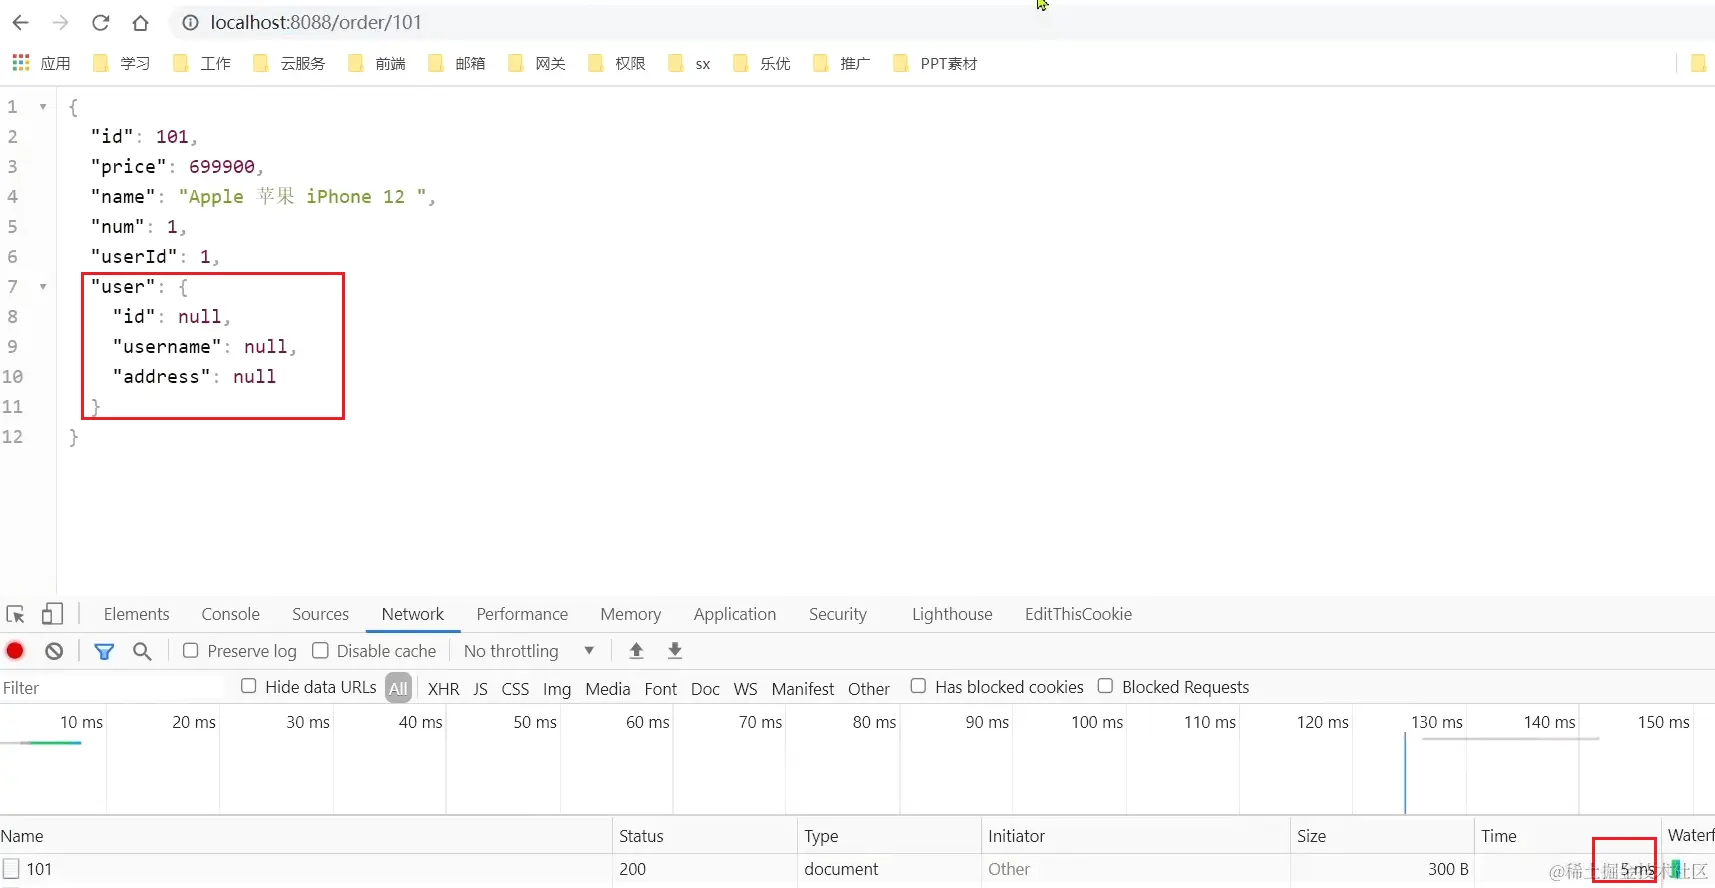Filter requests by JS

pos(480,689)
